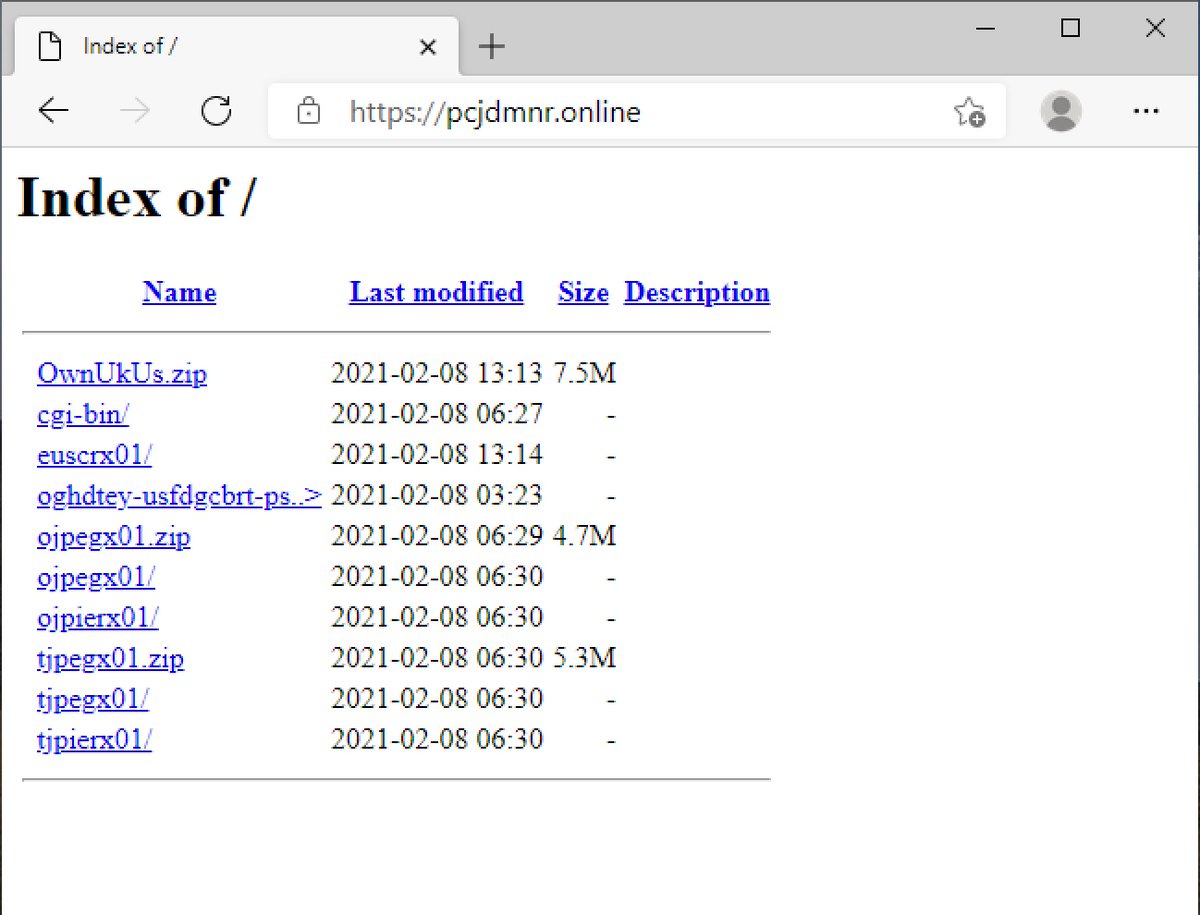
Task: Click the lock site info icon
Action: (309, 111)
